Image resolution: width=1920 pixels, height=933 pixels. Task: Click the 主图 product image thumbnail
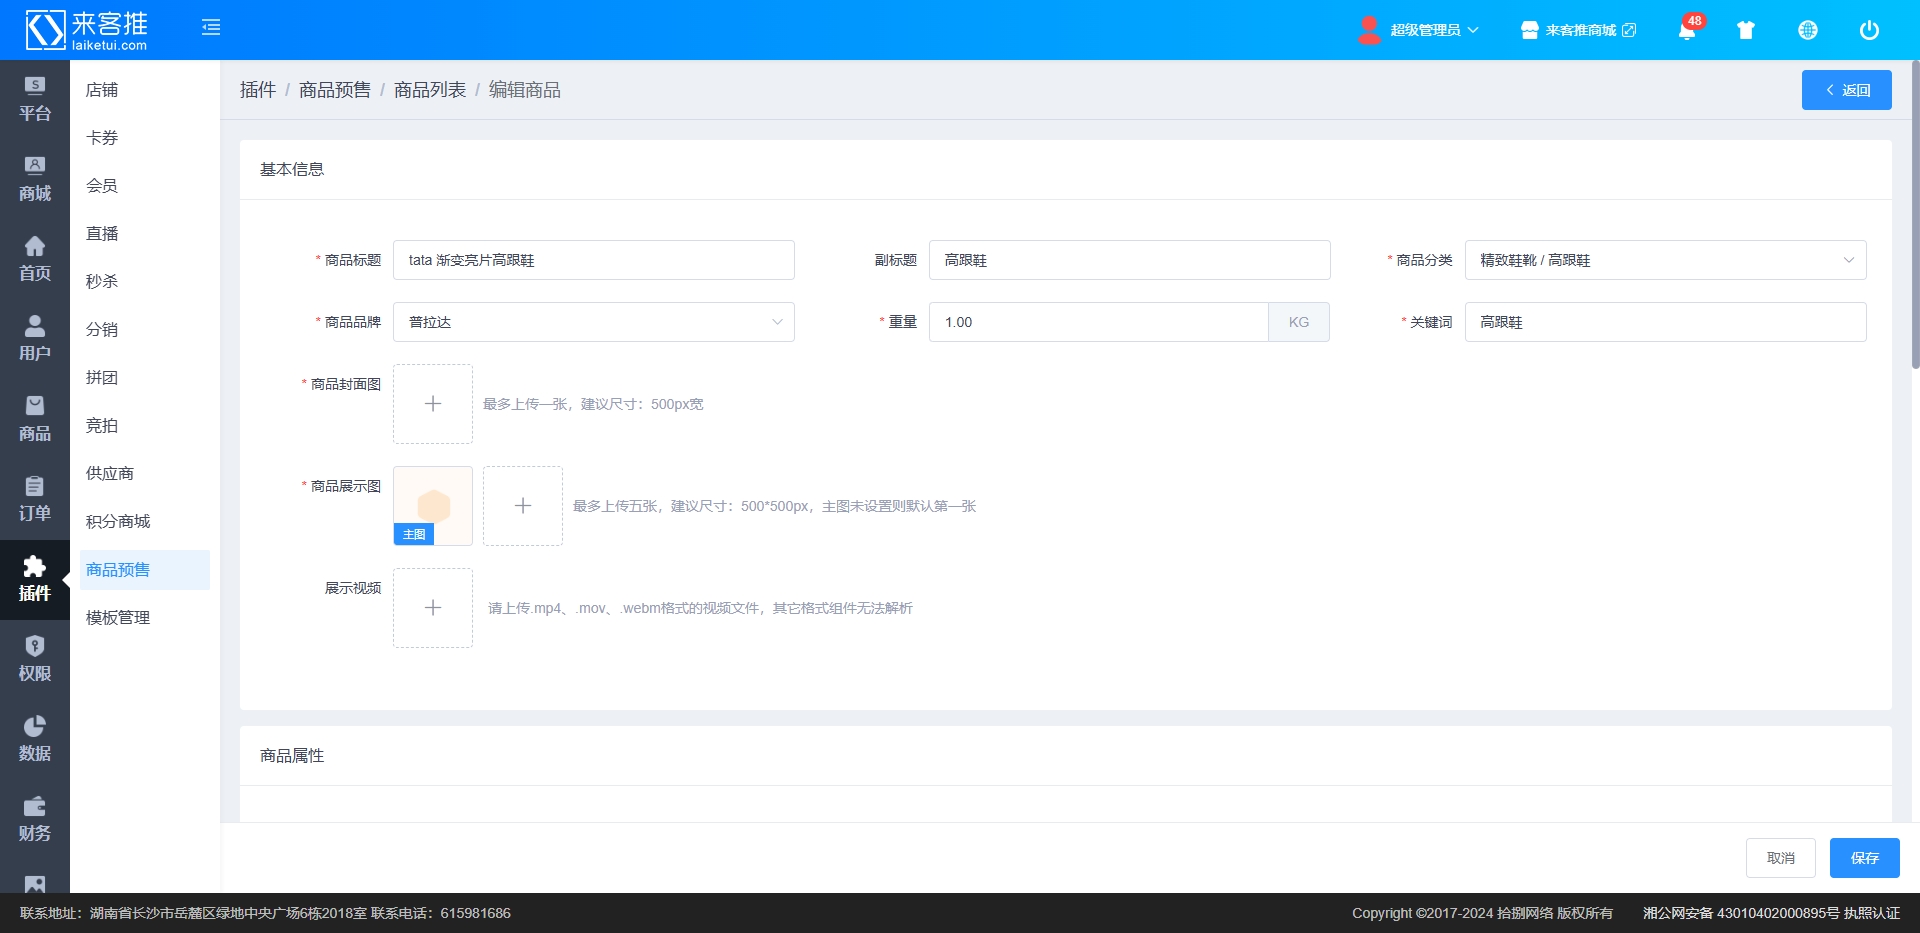[433, 505]
